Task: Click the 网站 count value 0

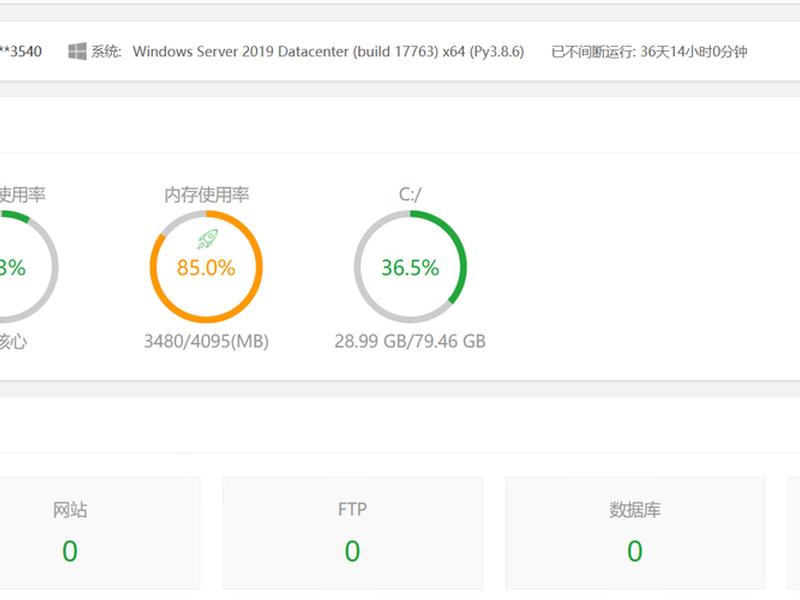Action: pyautogui.click(x=70, y=552)
